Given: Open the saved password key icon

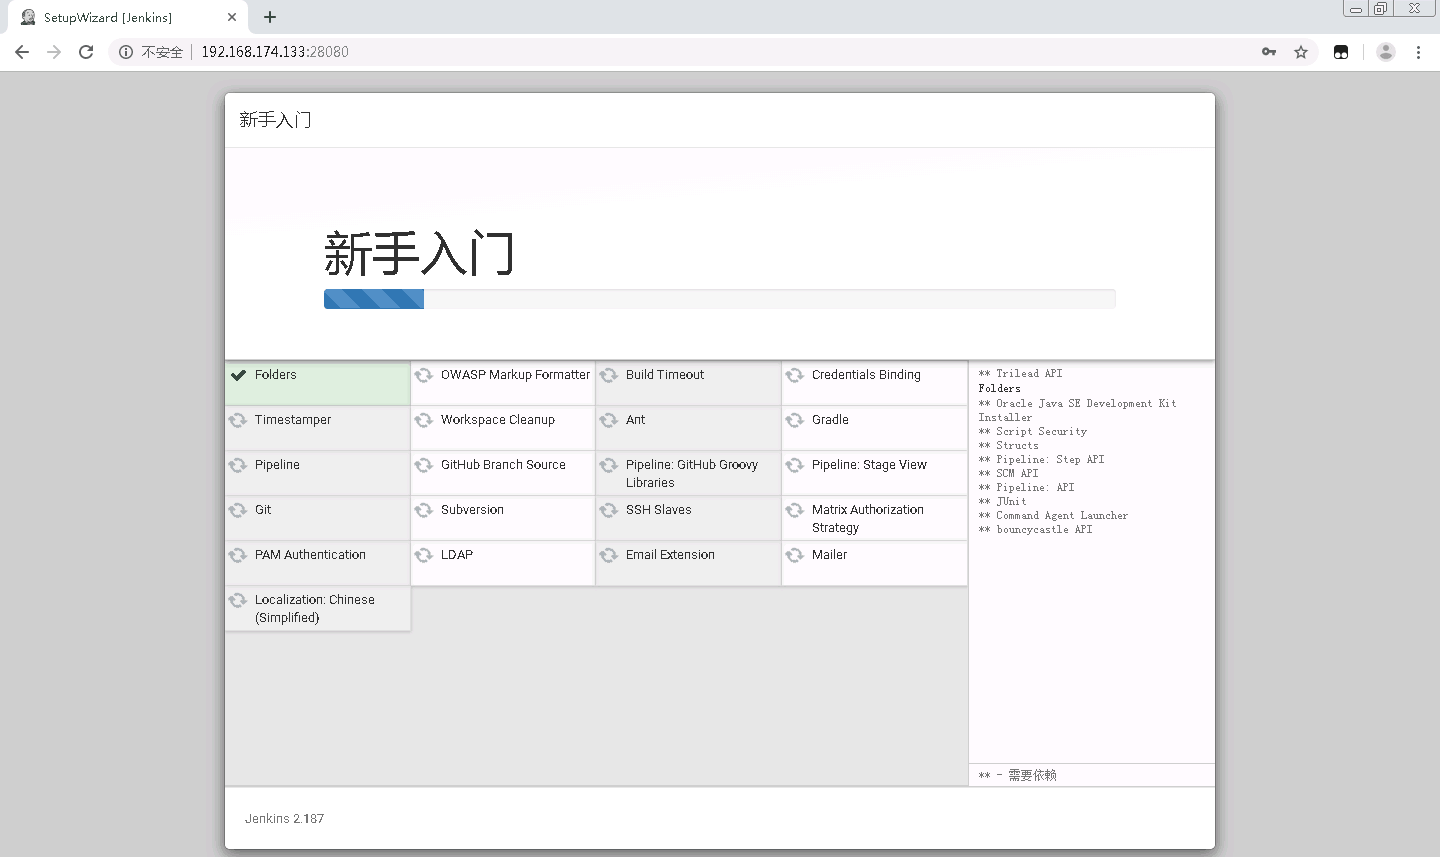Looking at the screenshot, I should tap(1269, 52).
